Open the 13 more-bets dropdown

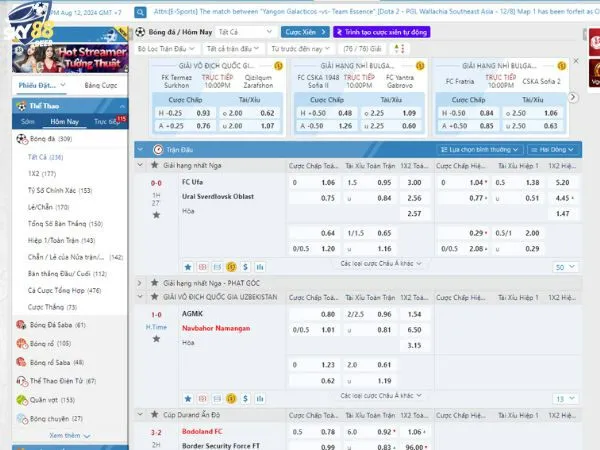click(565, 399)
